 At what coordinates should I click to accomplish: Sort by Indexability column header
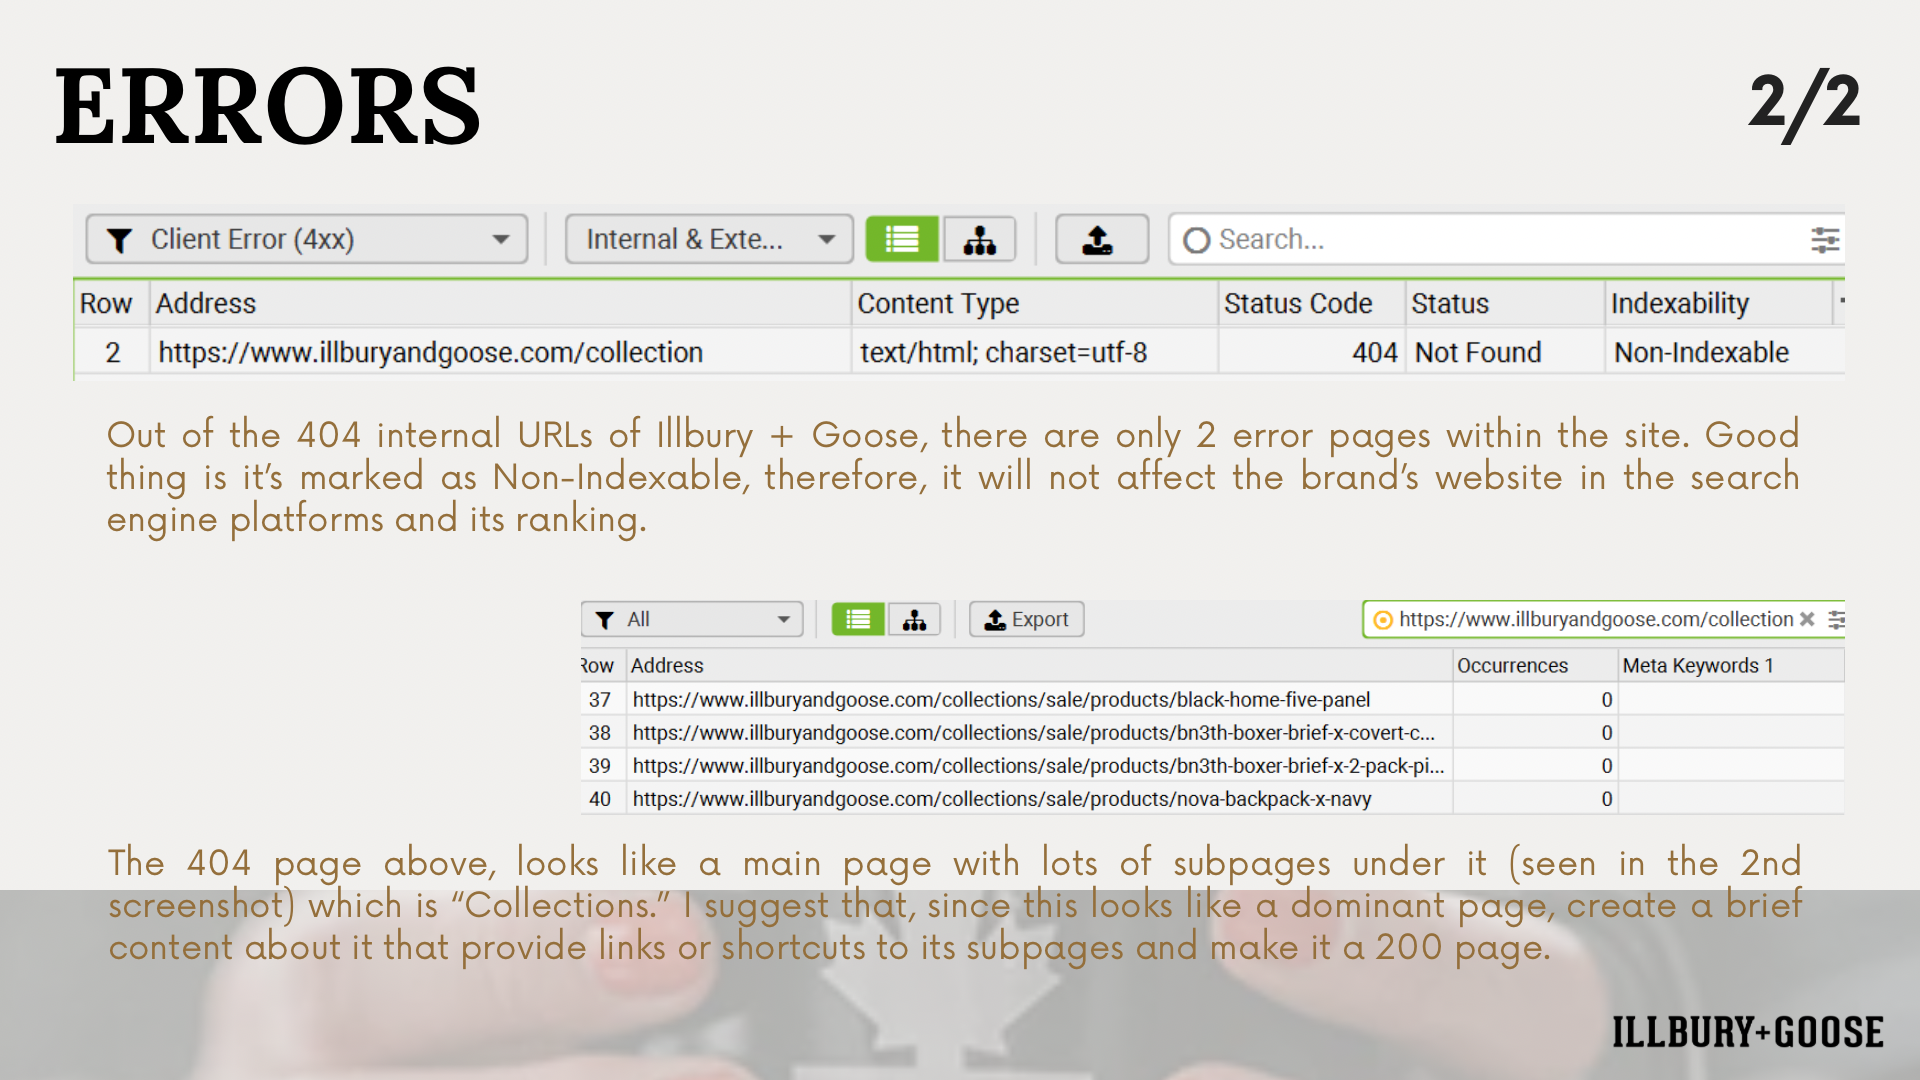click(x=1680, y=304)
